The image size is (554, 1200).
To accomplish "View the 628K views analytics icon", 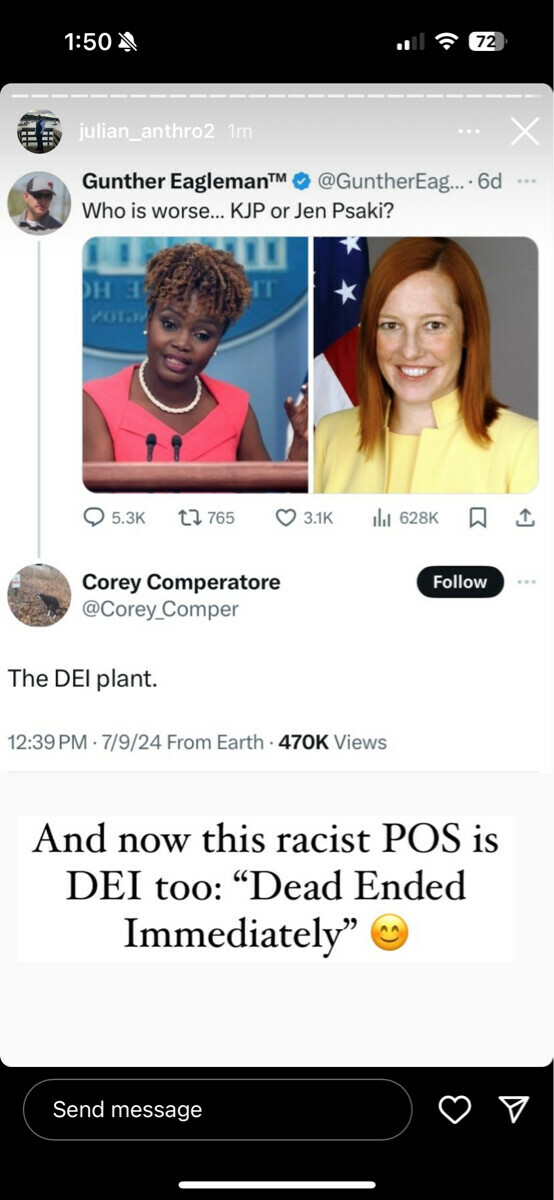I will [x=381, y=517].
